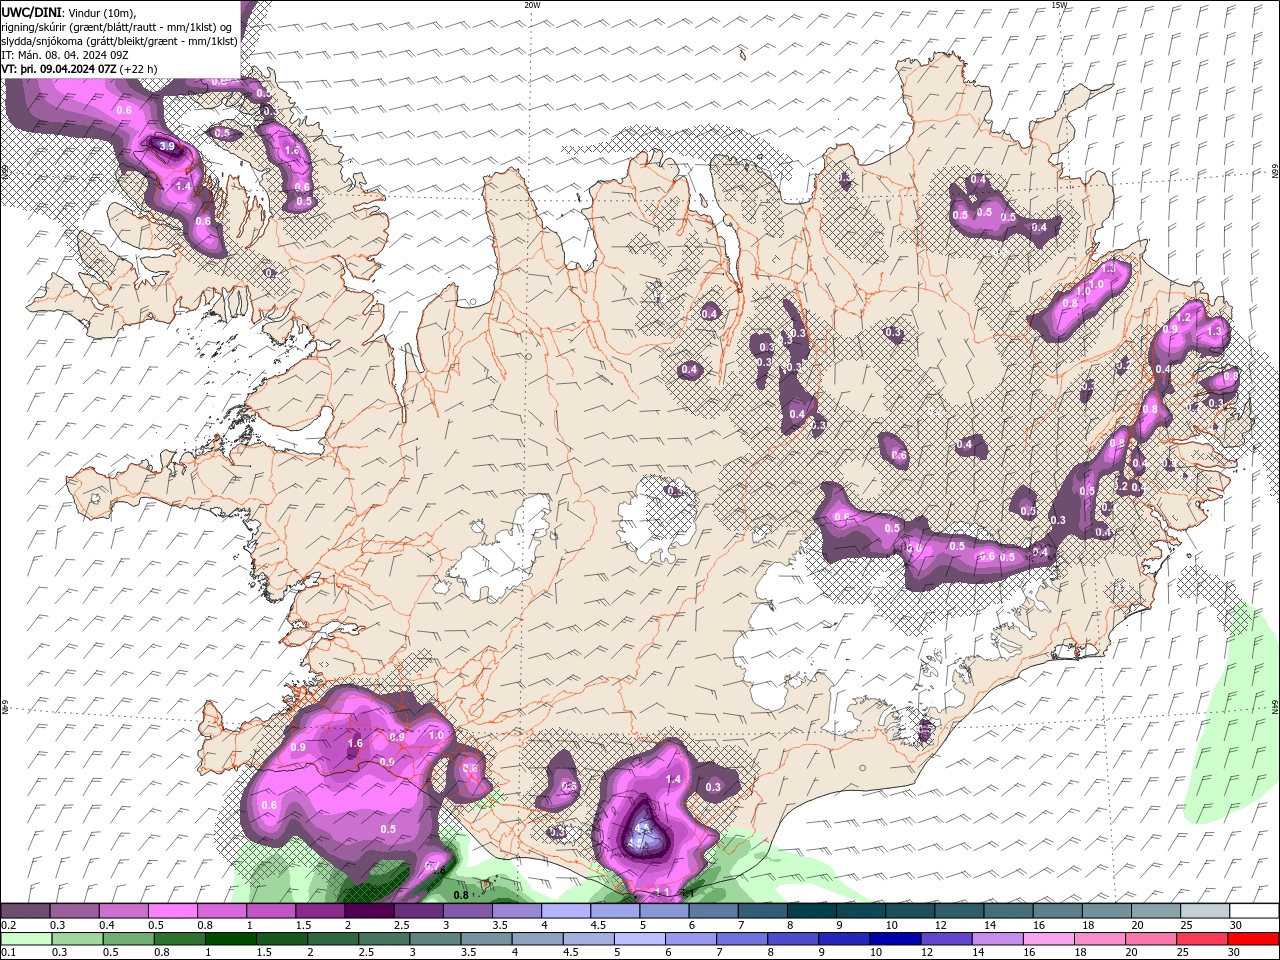The image size is (1280, 960).
Task: Click the black 0.8 value near the south coast
Action: coord(461,895)
